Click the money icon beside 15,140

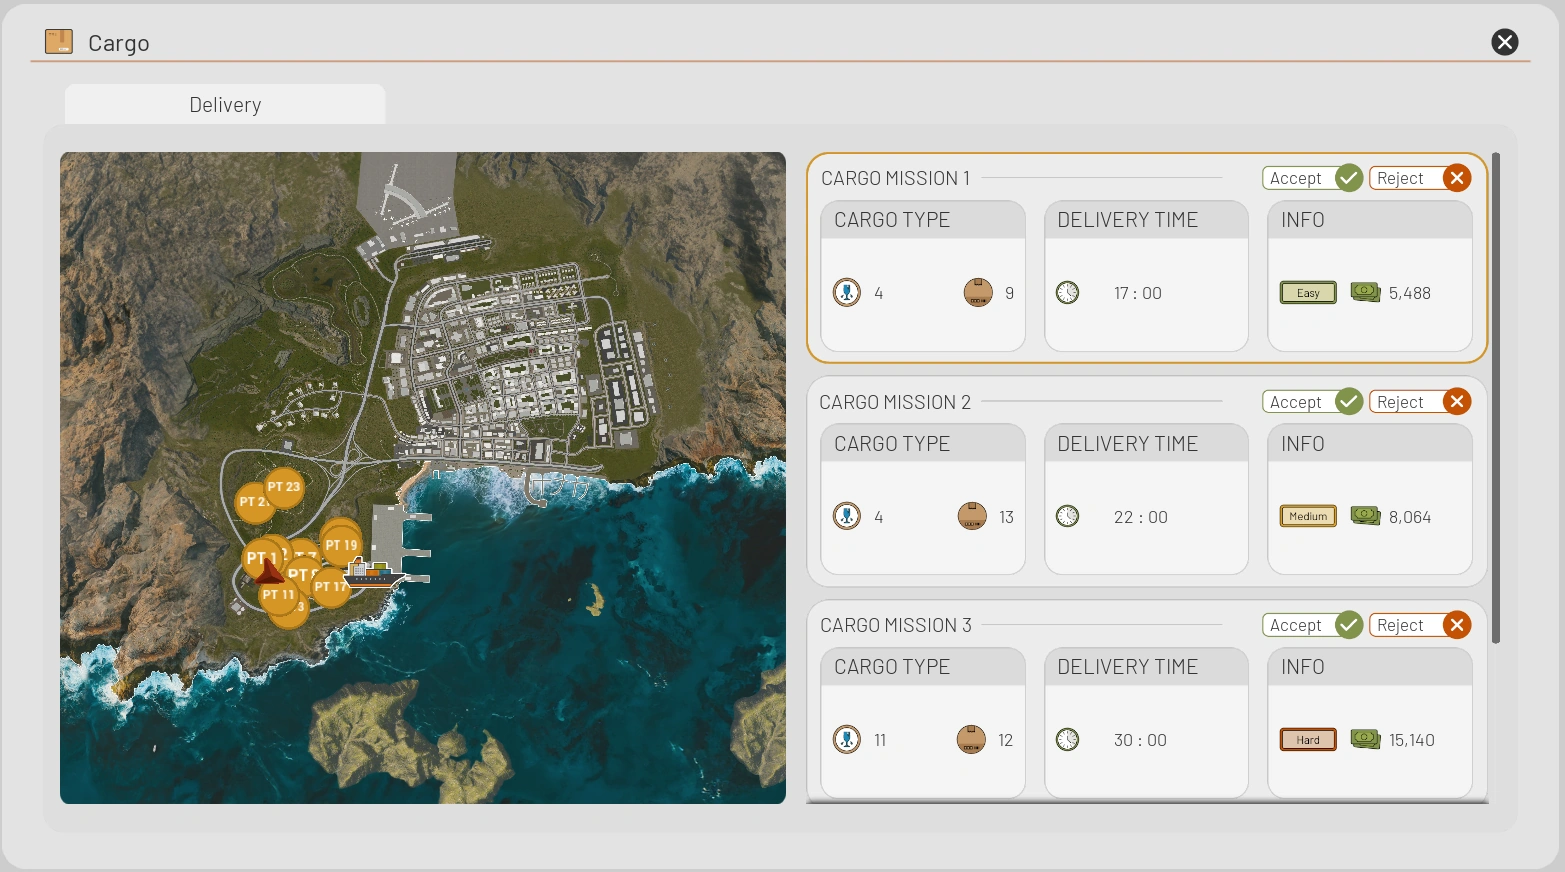1365,739
